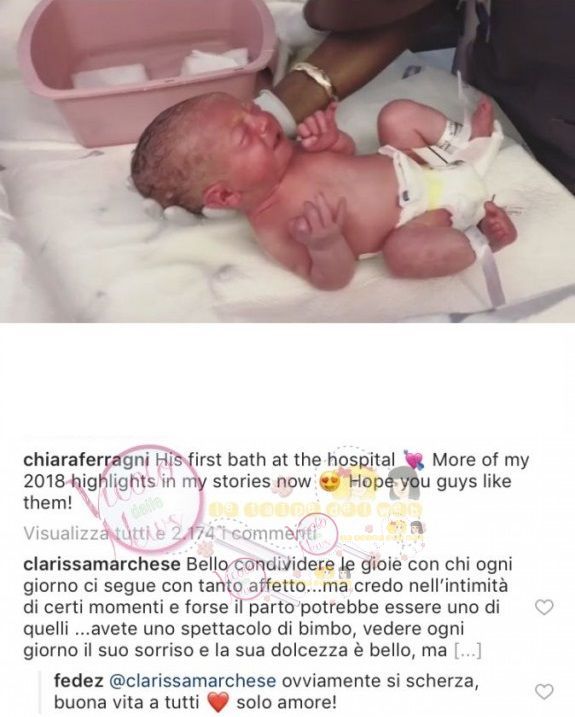The image size is (575, 717).
Task: Follow the @clarissamarchese mention in fedez's reply
Action: point(193,681)
